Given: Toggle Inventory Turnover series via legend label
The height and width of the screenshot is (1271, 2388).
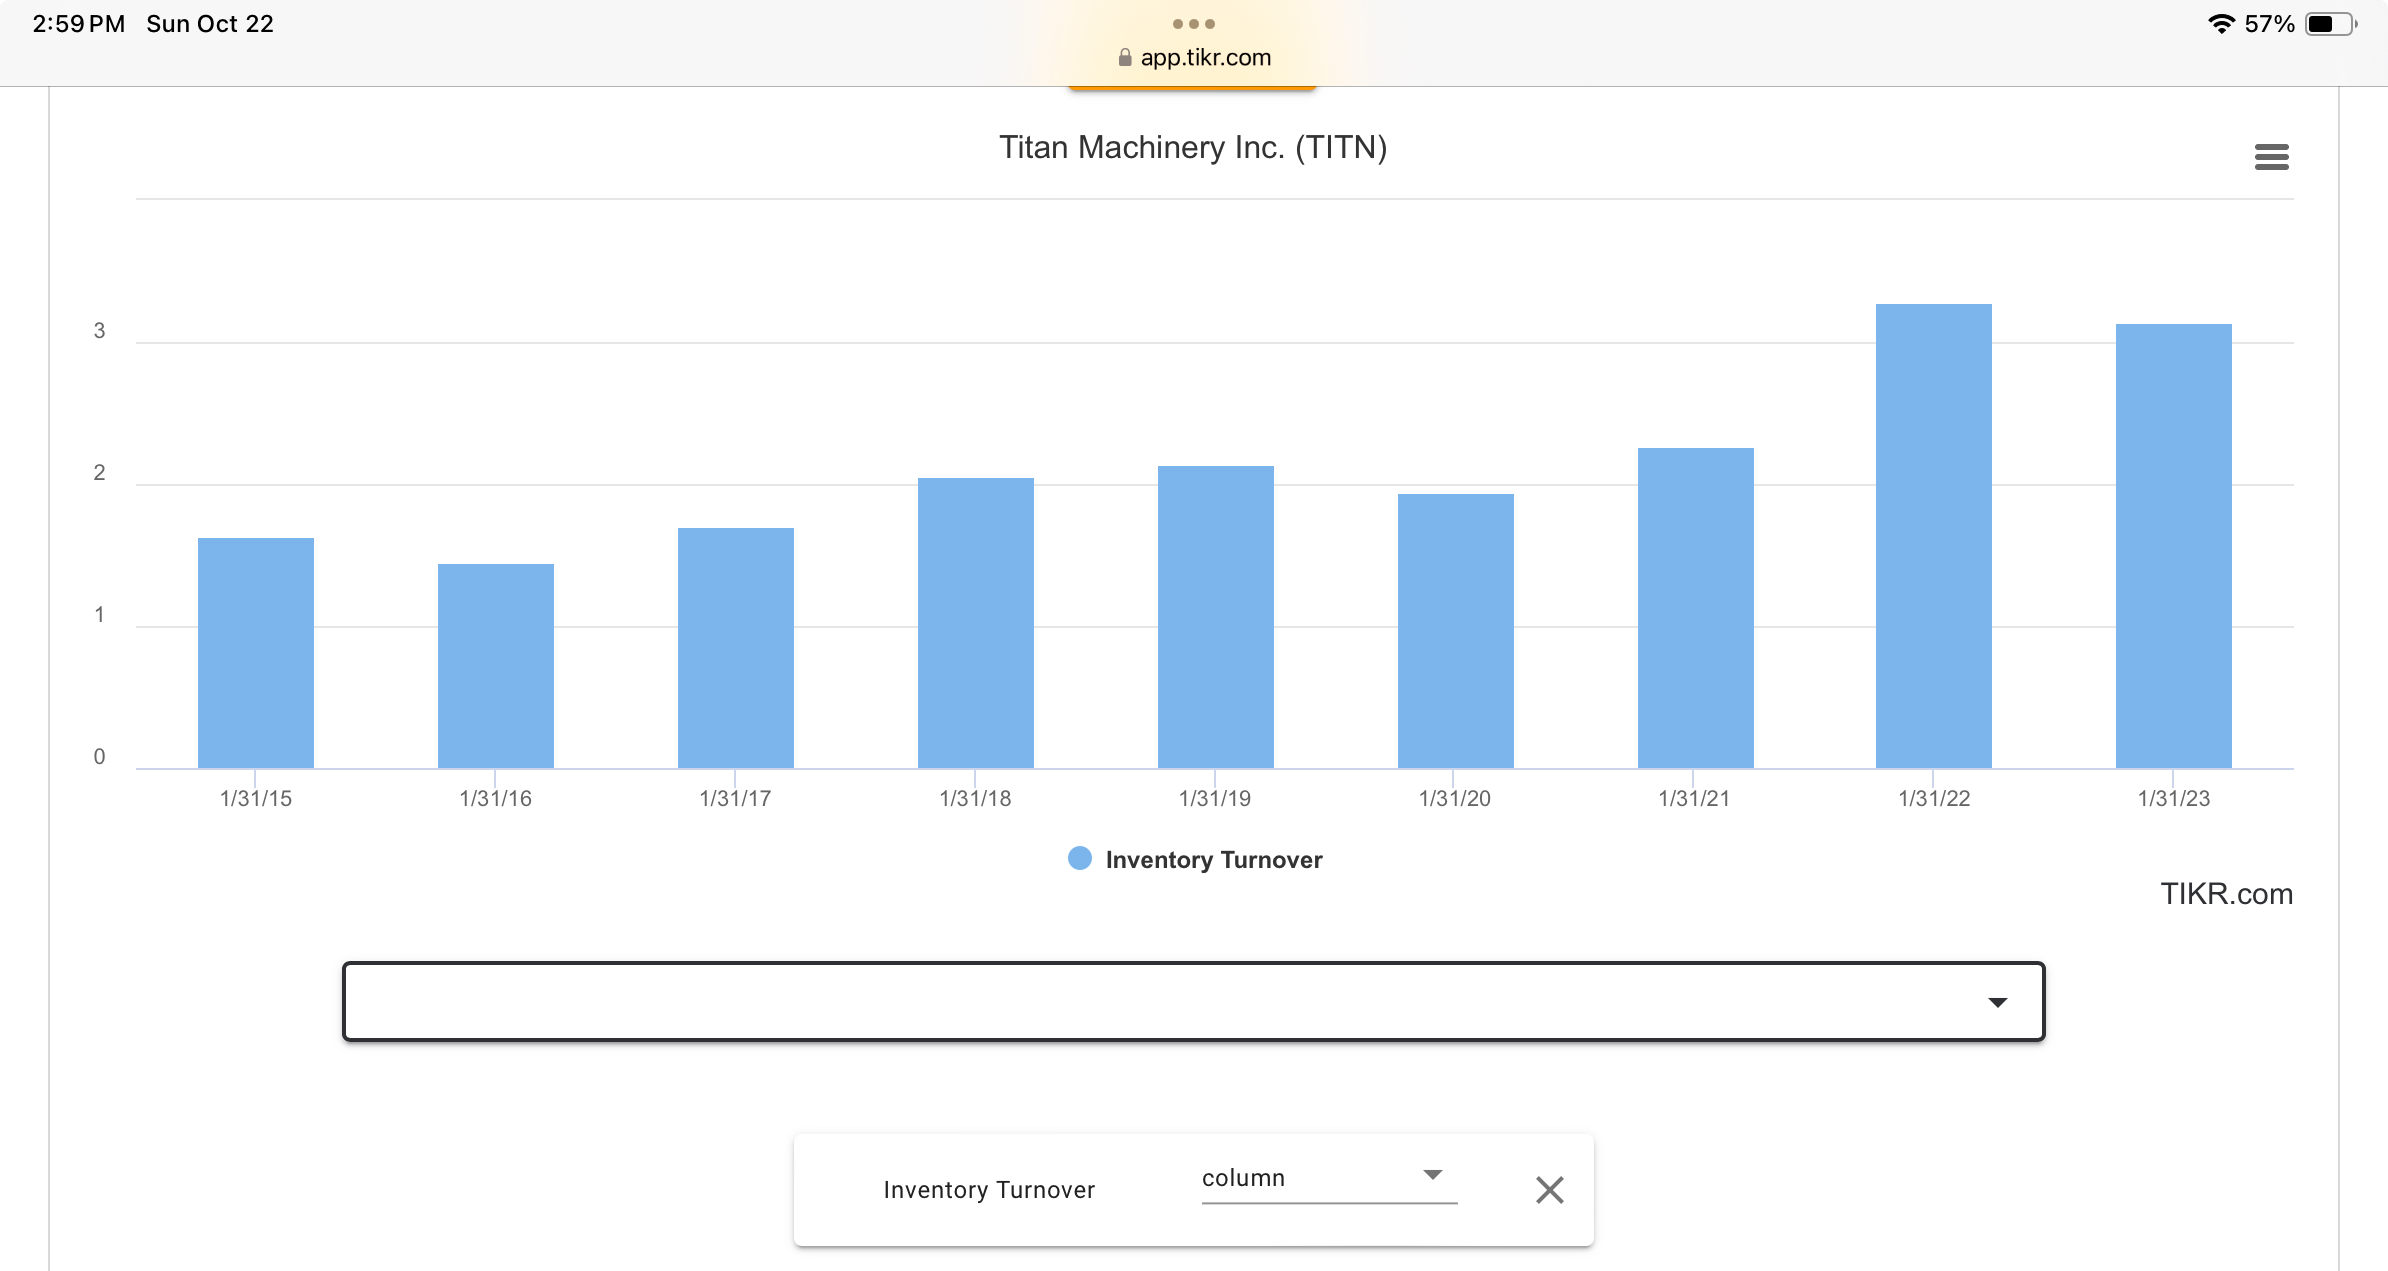Looking at the screenshot, I should [x=1213, y=860].
